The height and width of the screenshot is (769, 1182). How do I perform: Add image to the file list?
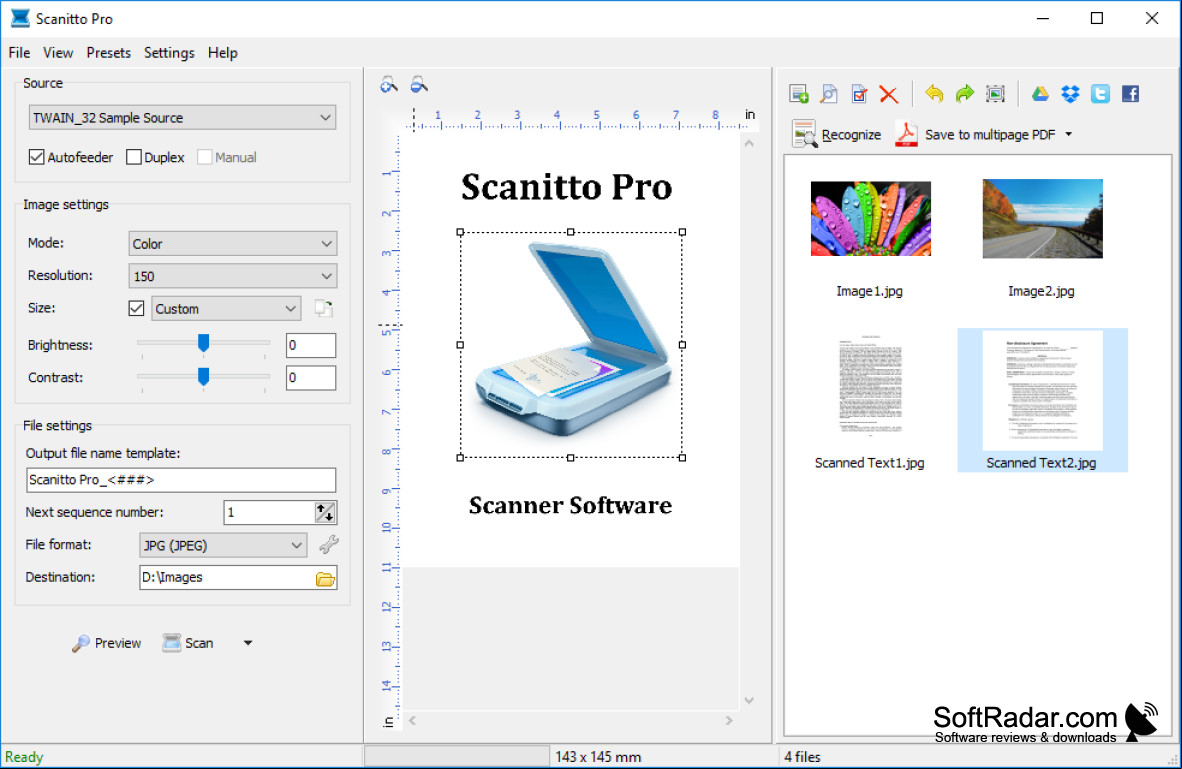coord(798,93)
